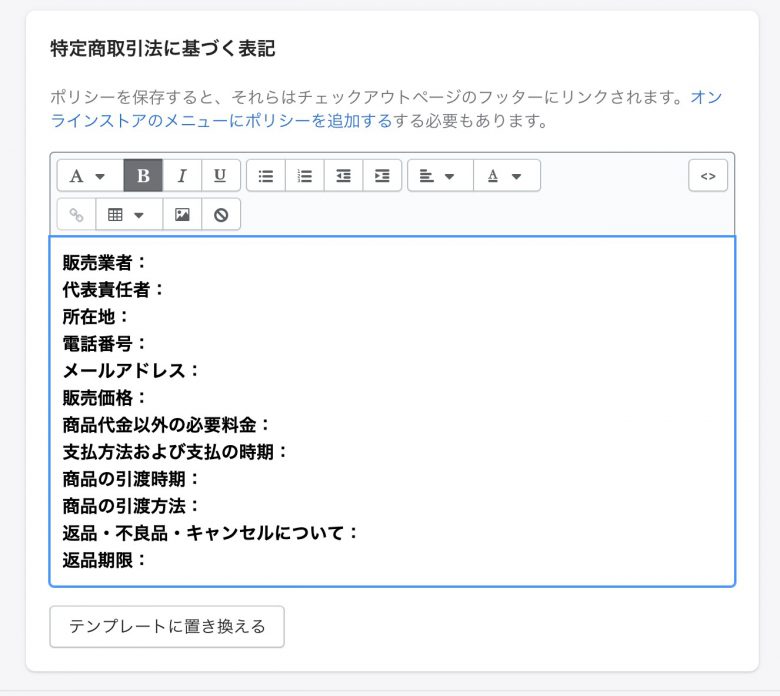Place cursor after 返品期限： line

[148, 560]
